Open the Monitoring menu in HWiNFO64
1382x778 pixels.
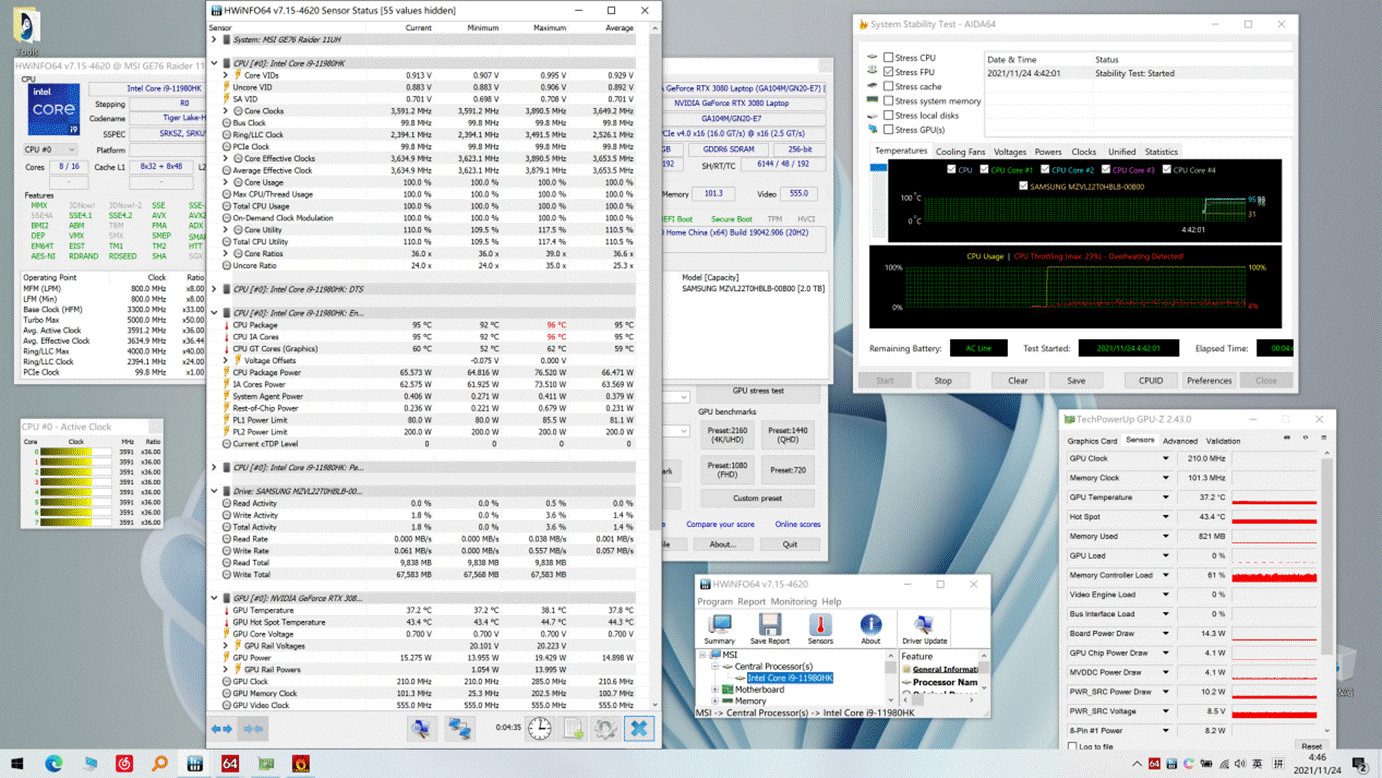[x=794, y=602]
